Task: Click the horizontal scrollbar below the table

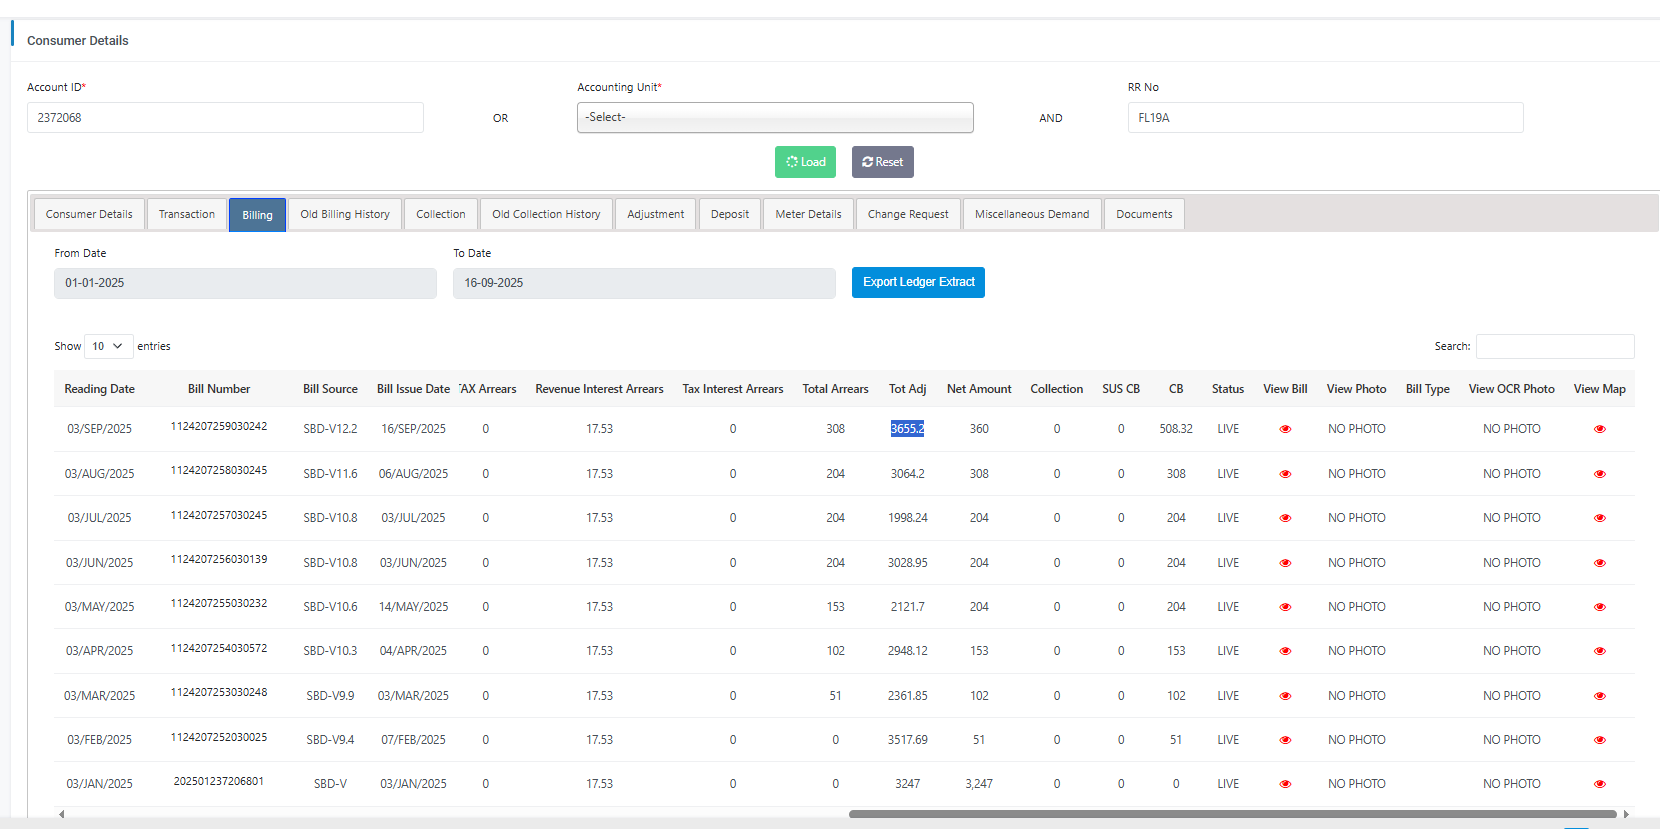Action: click(1232, 814)
